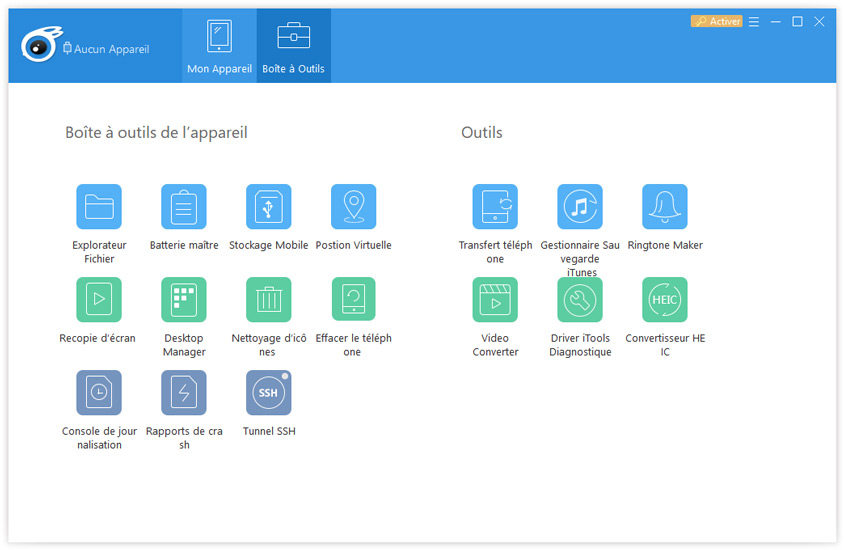Minimize the iTools window
The width and height of the screenshot is (844, 550).
pyautogui.click(x=776, y=22)
